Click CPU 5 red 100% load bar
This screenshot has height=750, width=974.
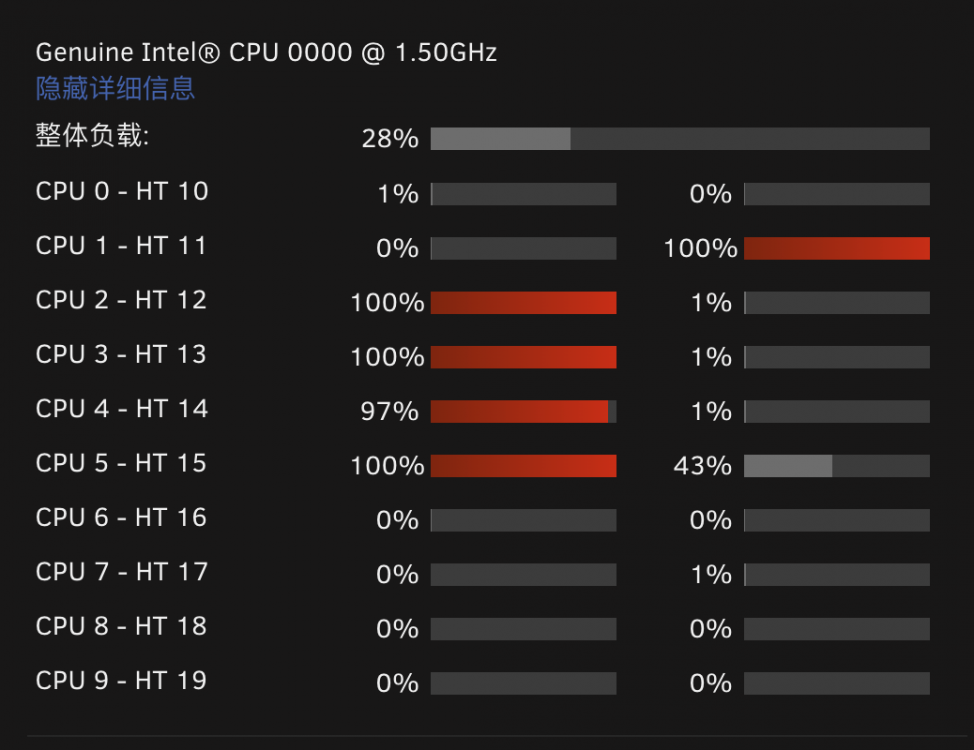pos(523,465)
